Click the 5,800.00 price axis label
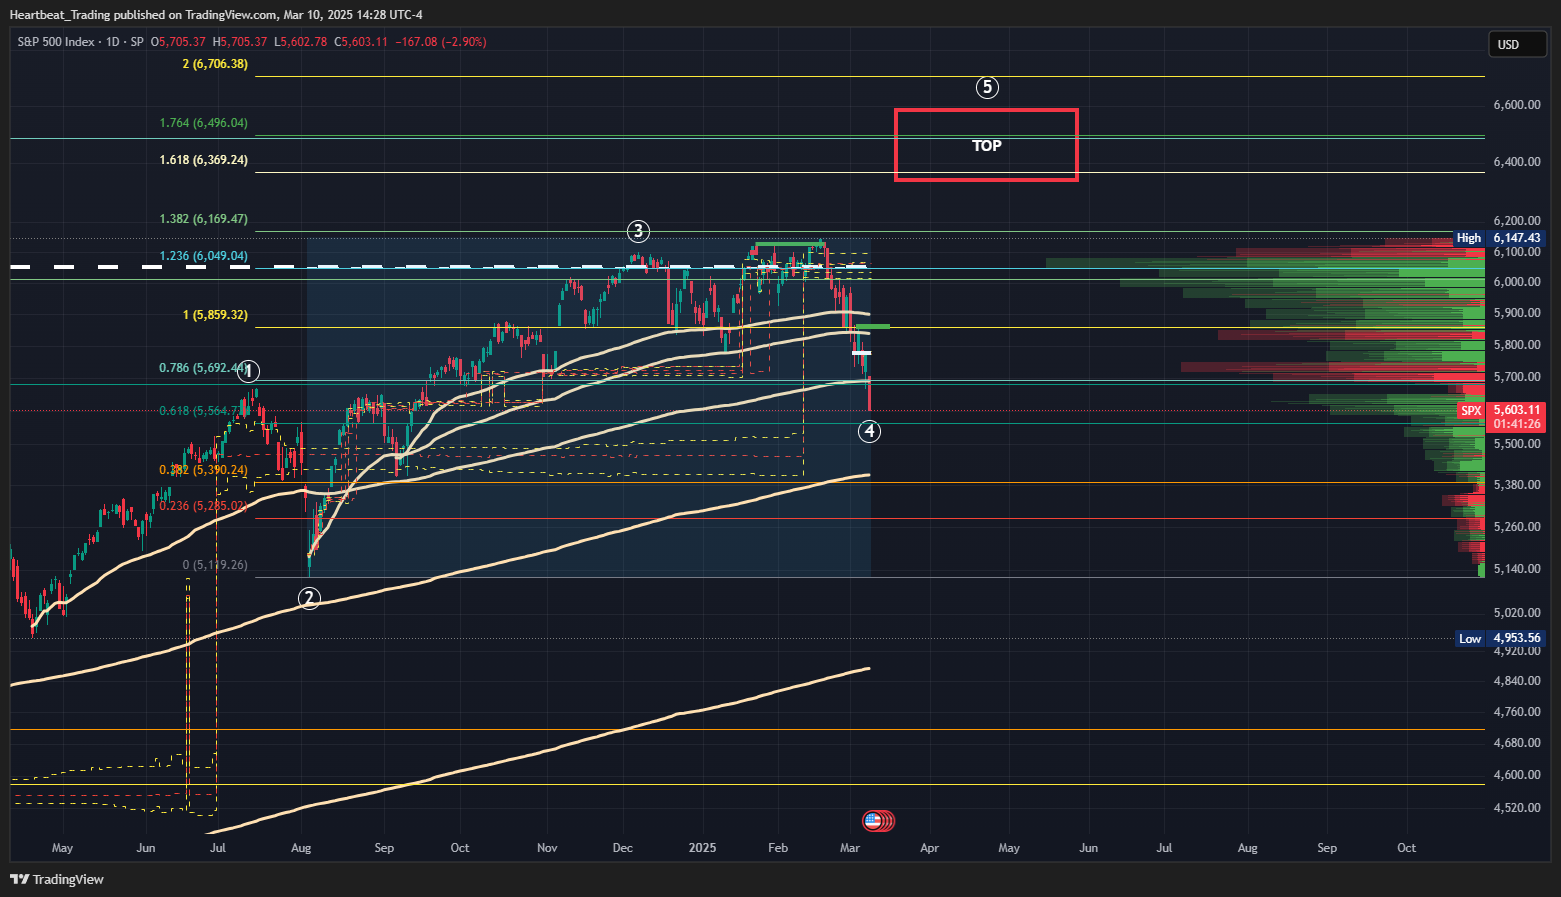The width and height of the screenshot is (1561, 897). (x=1516, y=345)
